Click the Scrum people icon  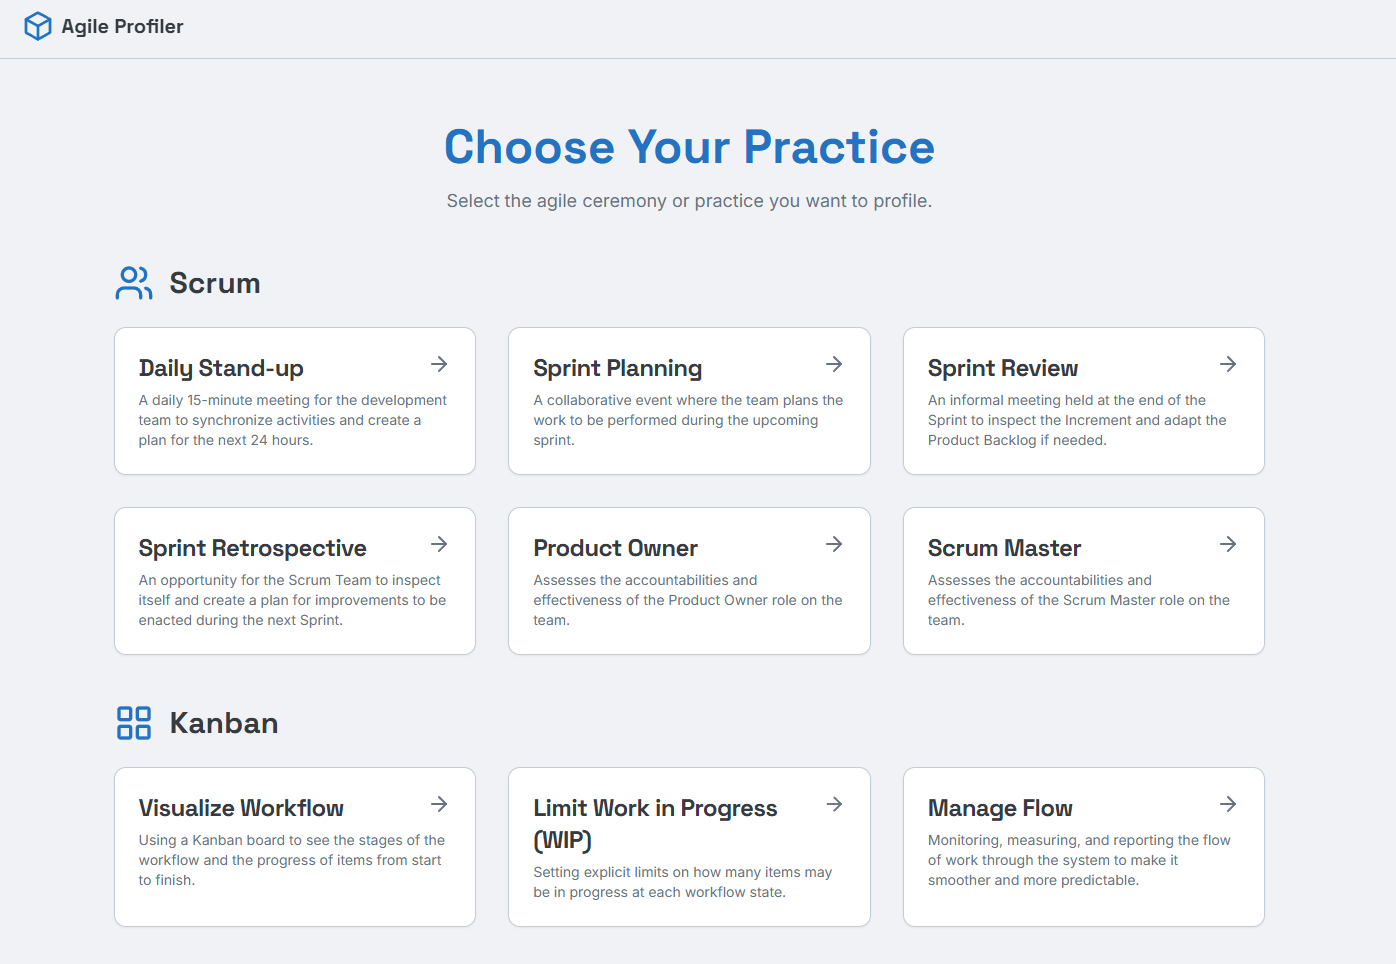pyautogui.click(x=133, y=283)
